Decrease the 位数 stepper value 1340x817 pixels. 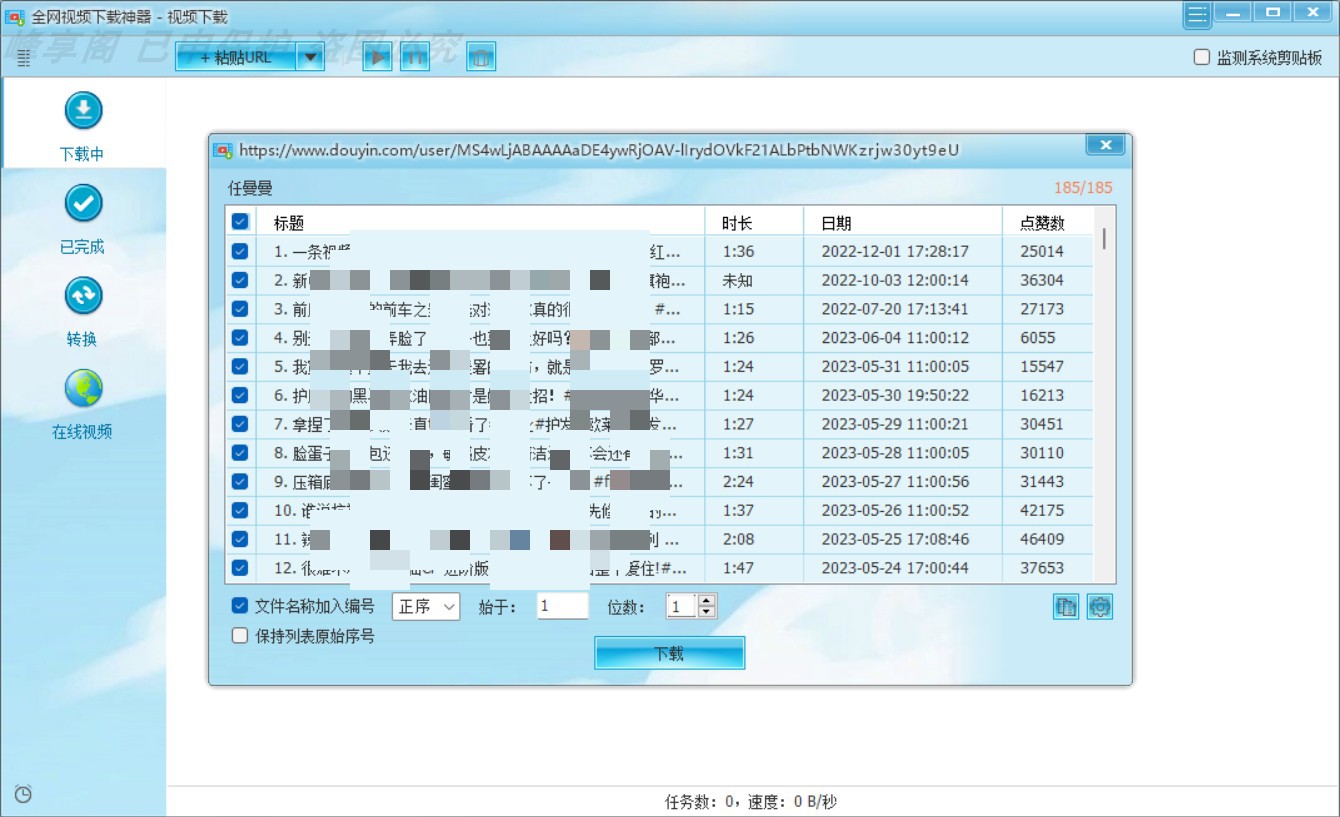coord(707,612)
